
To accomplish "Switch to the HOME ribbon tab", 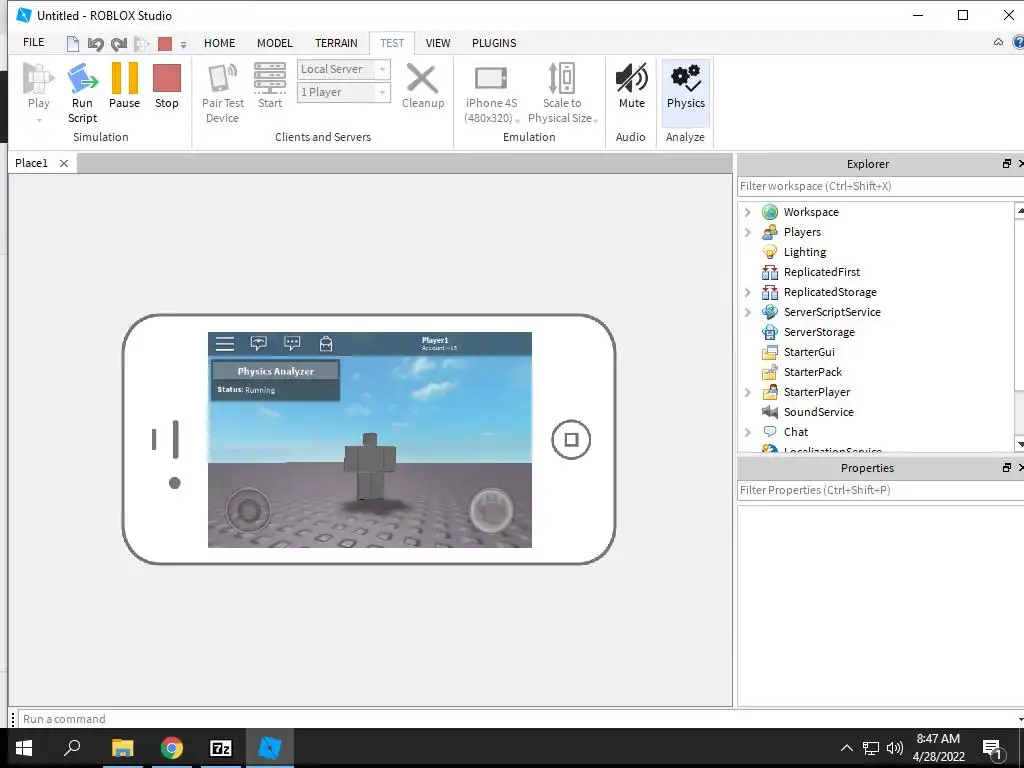I will tap(219, 43).
